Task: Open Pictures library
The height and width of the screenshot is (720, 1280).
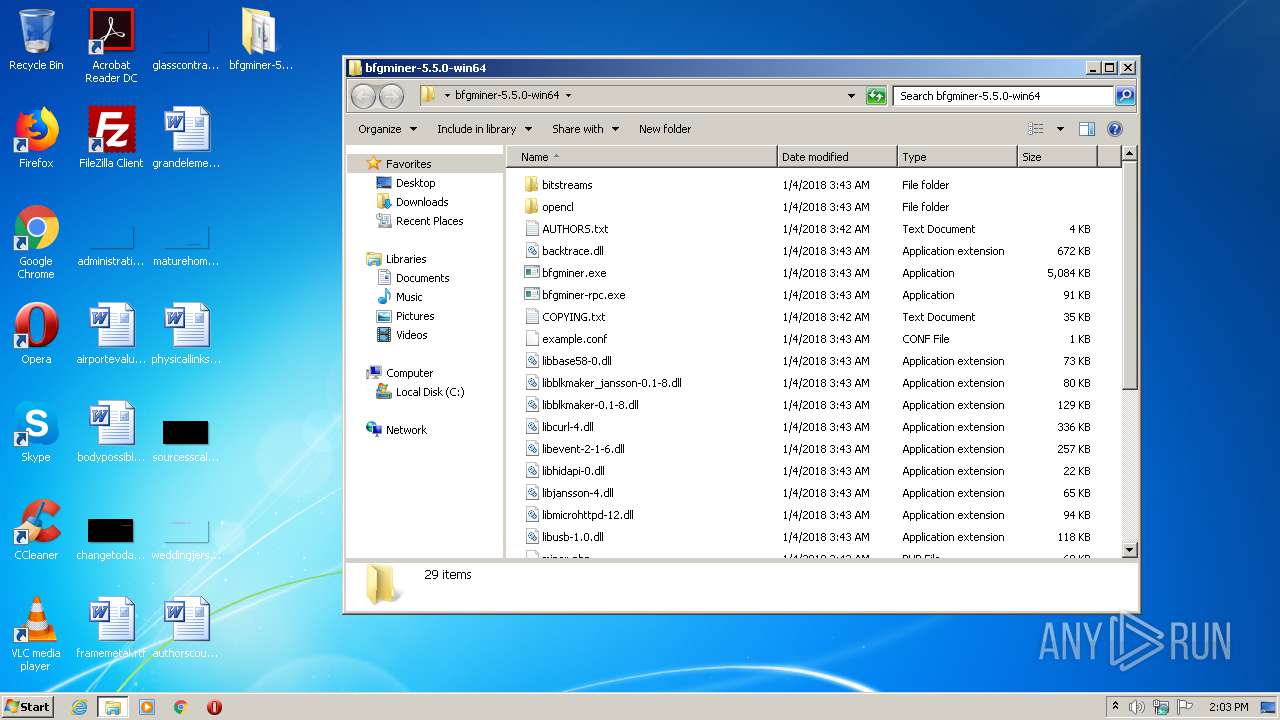Action: (x=415, y=316)
